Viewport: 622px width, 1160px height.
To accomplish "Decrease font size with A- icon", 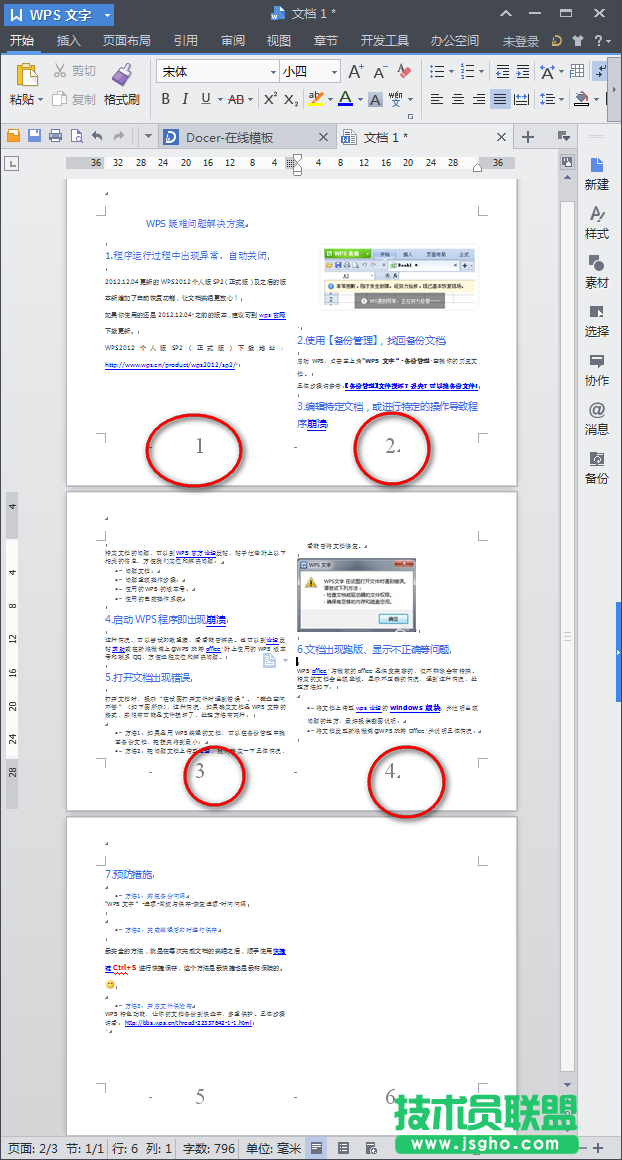I will [381, 72].
